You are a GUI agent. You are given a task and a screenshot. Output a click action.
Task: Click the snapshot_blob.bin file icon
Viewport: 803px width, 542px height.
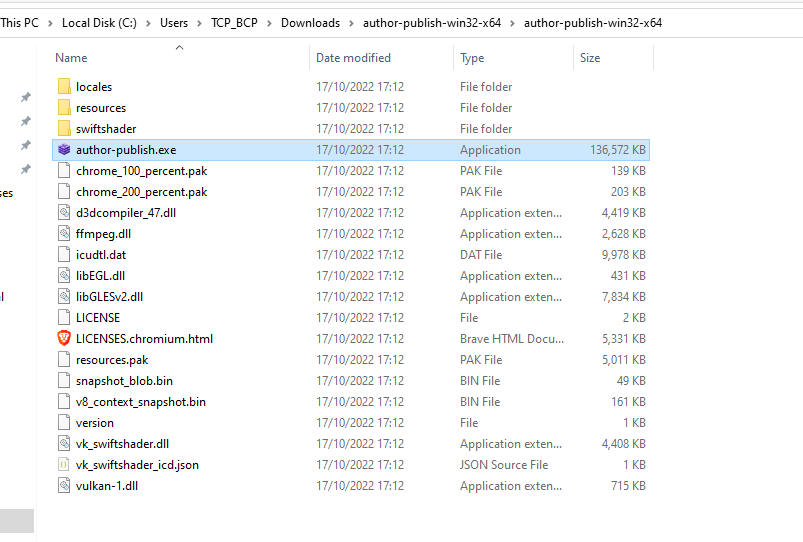[64, 380]
